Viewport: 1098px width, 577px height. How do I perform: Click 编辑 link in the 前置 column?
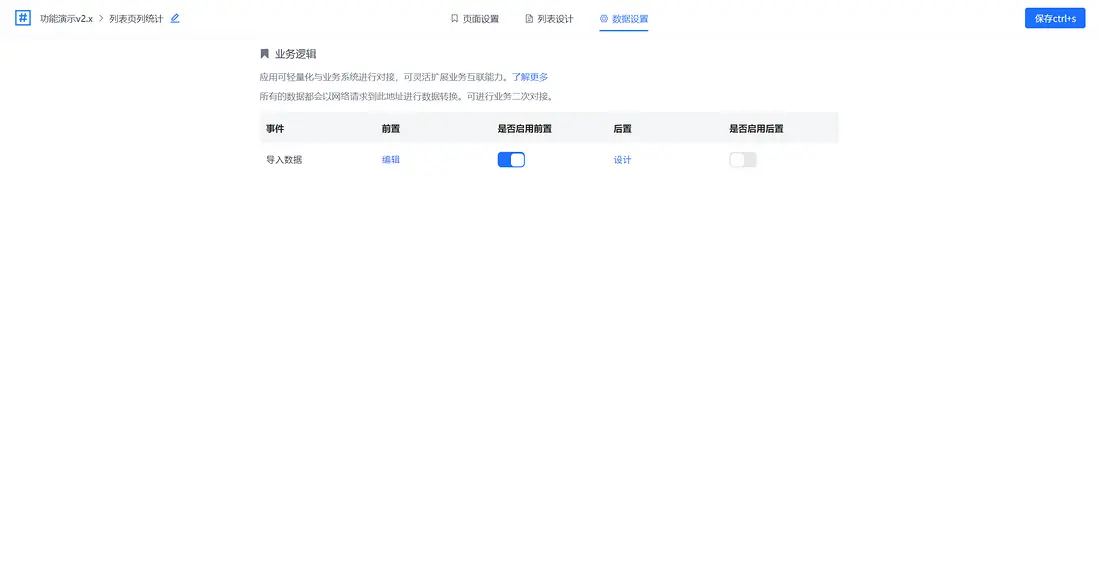[390, 159]
